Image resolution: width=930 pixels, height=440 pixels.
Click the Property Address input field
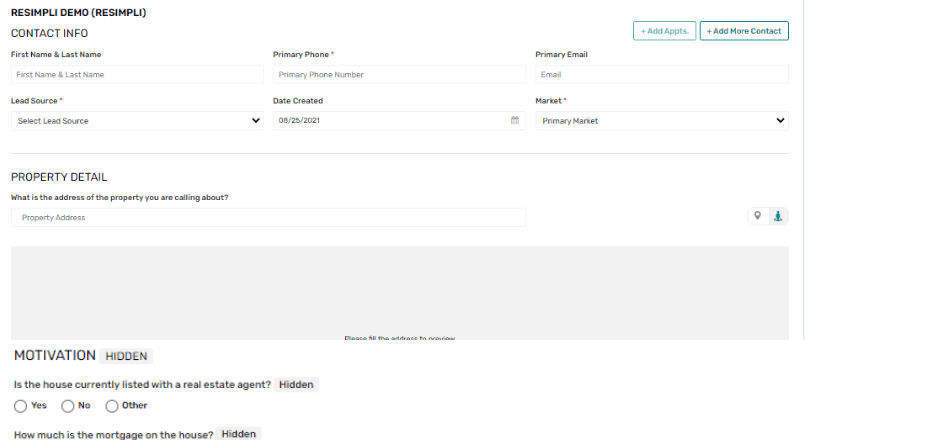tap(268, 218)
